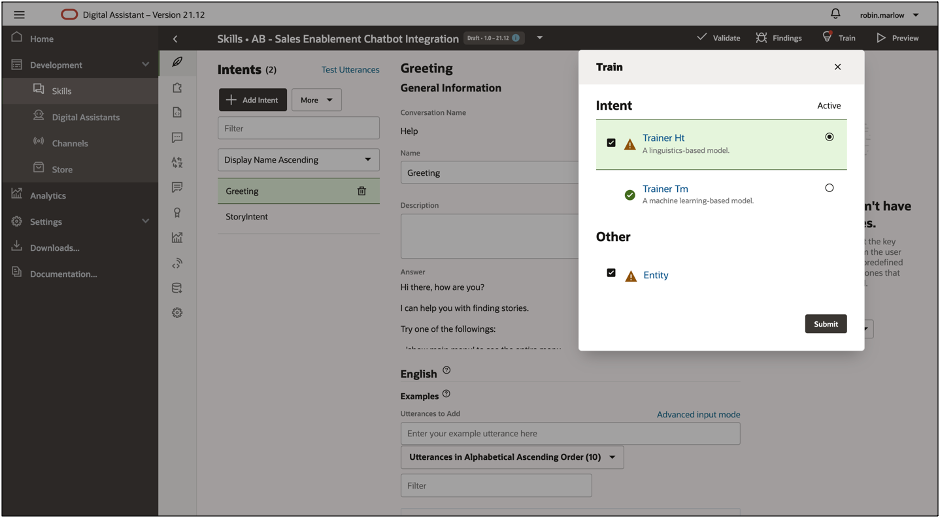
Task: Open notifications bell icon
Action: pos(836,13)
